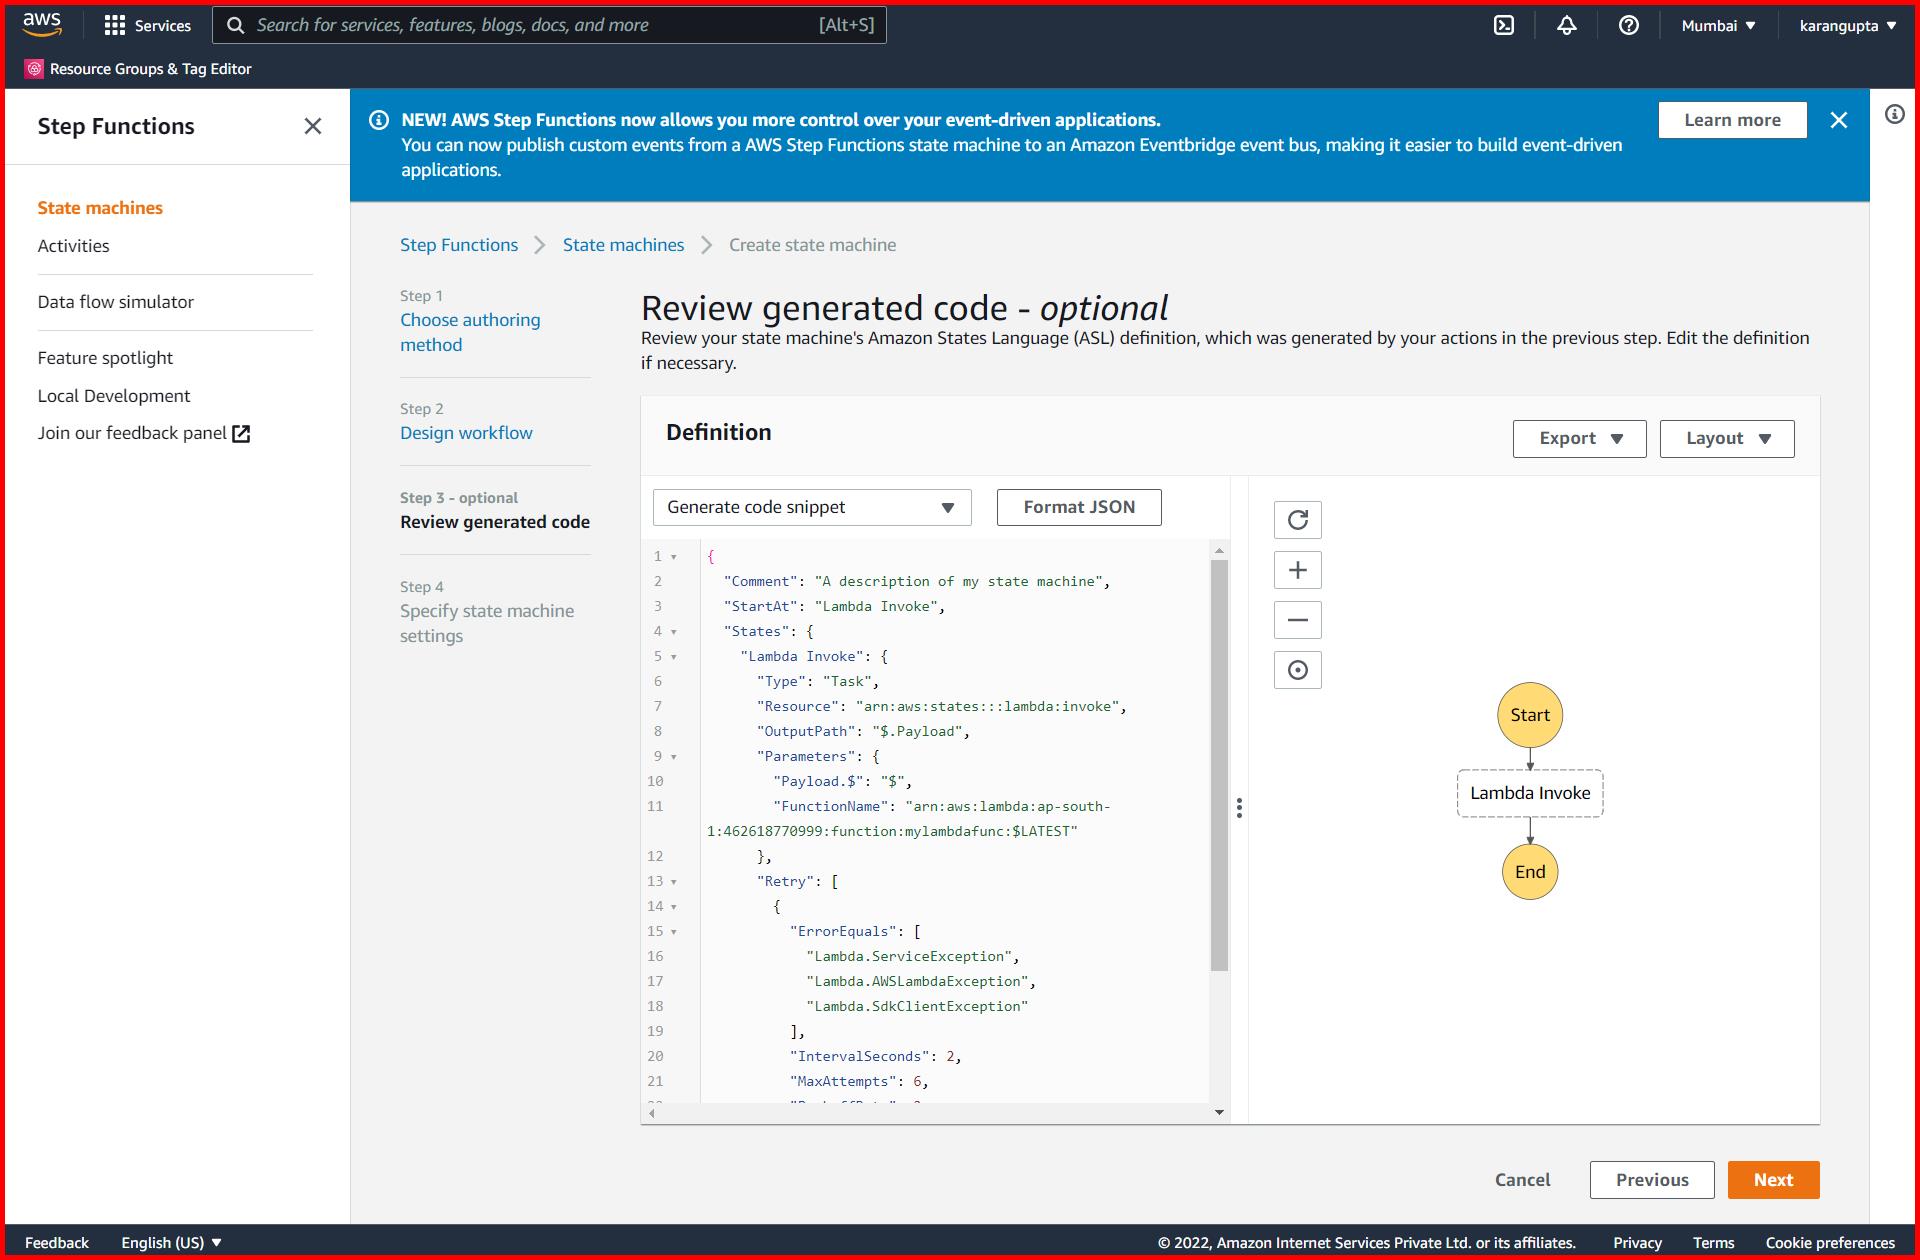Screen dimensions: 1920x1260
Task: Open the info panel on the far right
Action: [x=1893, y=115]
